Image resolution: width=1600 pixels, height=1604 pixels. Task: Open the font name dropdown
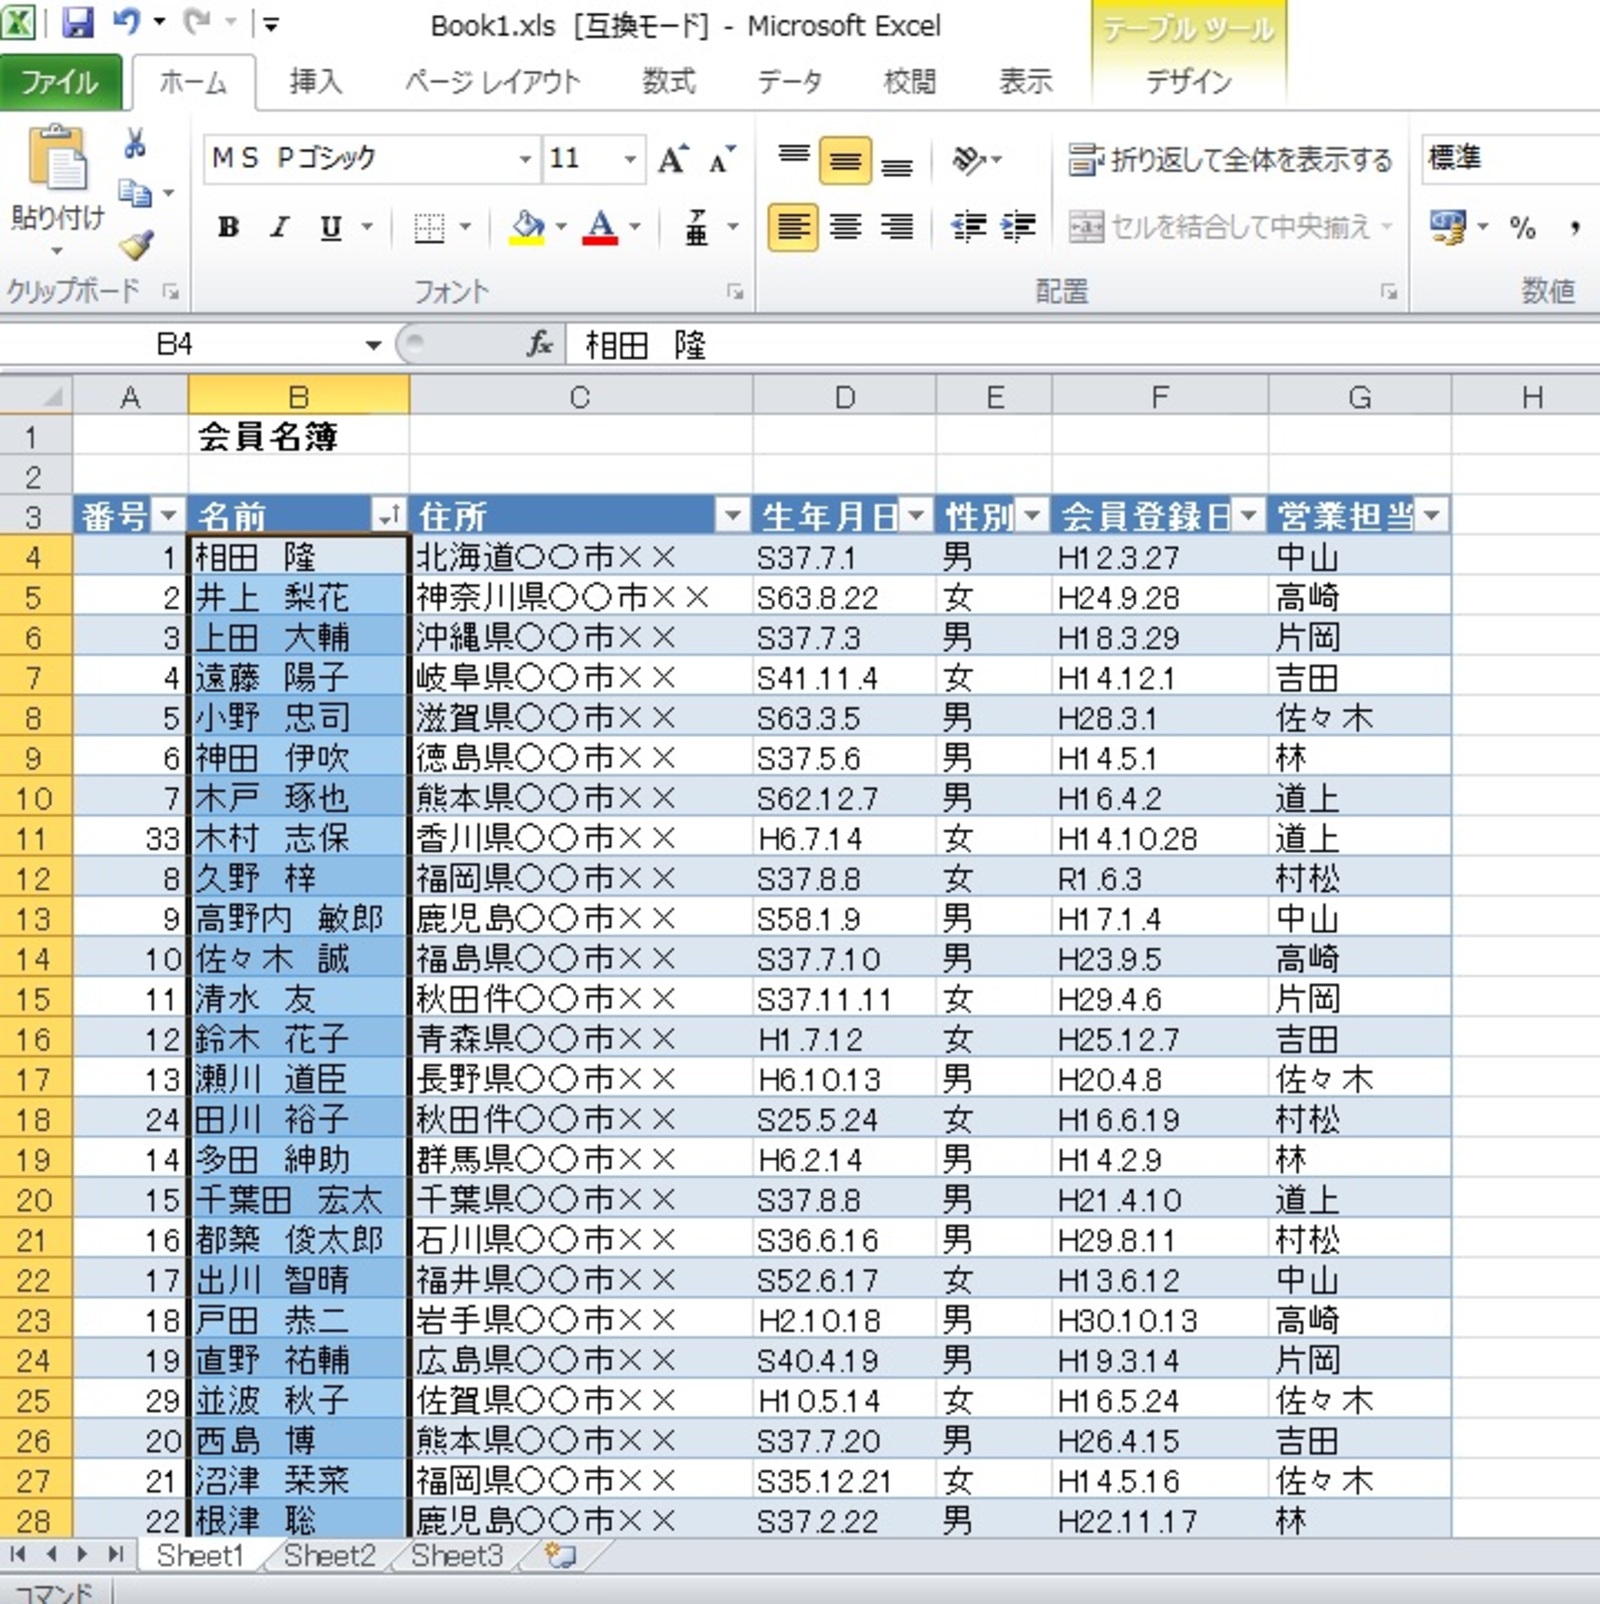pos(525,159)
